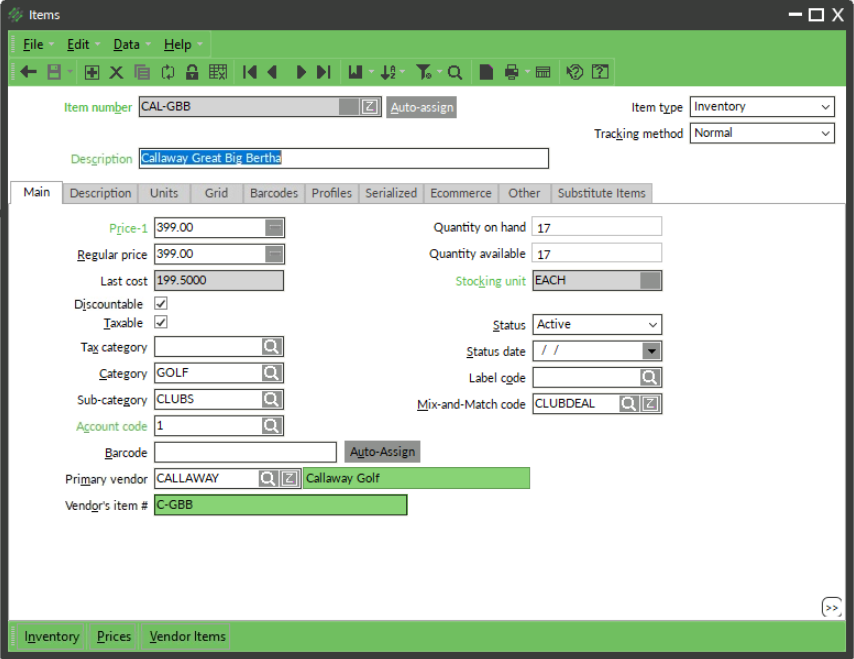Open the Primary vendor lookup magnifier
This screenshot has width=854, height=659.
(267, 479)
